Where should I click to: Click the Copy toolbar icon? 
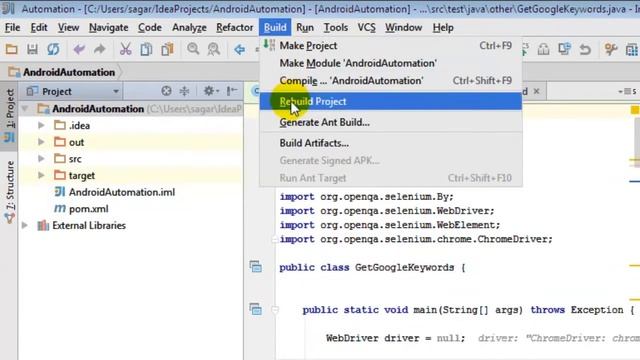click(x=146, y=50)
